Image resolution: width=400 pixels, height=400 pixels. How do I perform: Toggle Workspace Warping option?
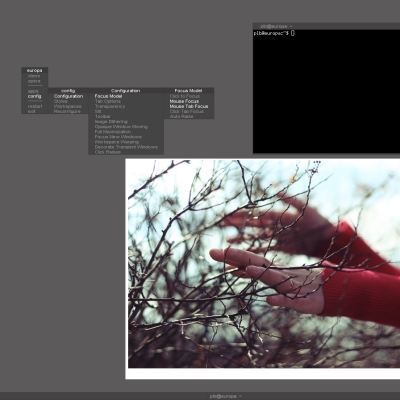click(x=126, y=142)
